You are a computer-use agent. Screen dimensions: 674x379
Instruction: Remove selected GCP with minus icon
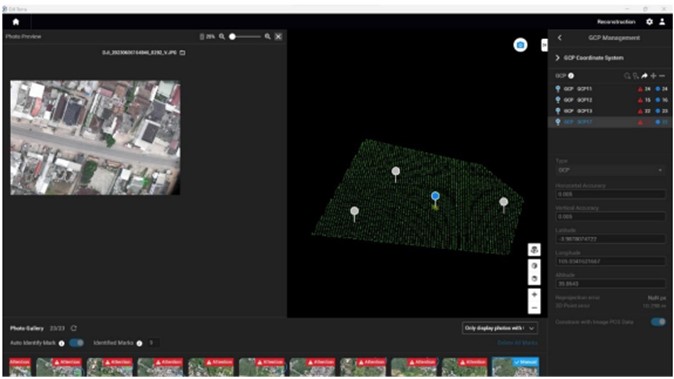662,76
